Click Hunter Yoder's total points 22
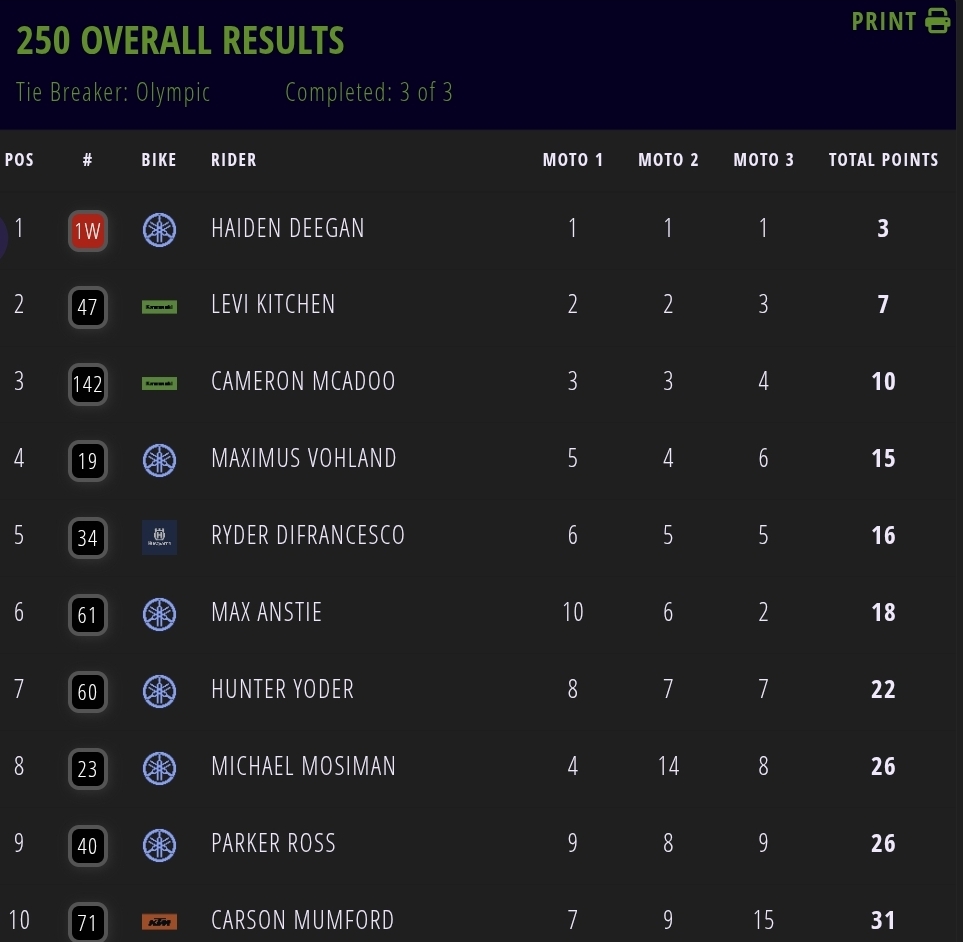963x942 pixels. [x=883, y=690]
